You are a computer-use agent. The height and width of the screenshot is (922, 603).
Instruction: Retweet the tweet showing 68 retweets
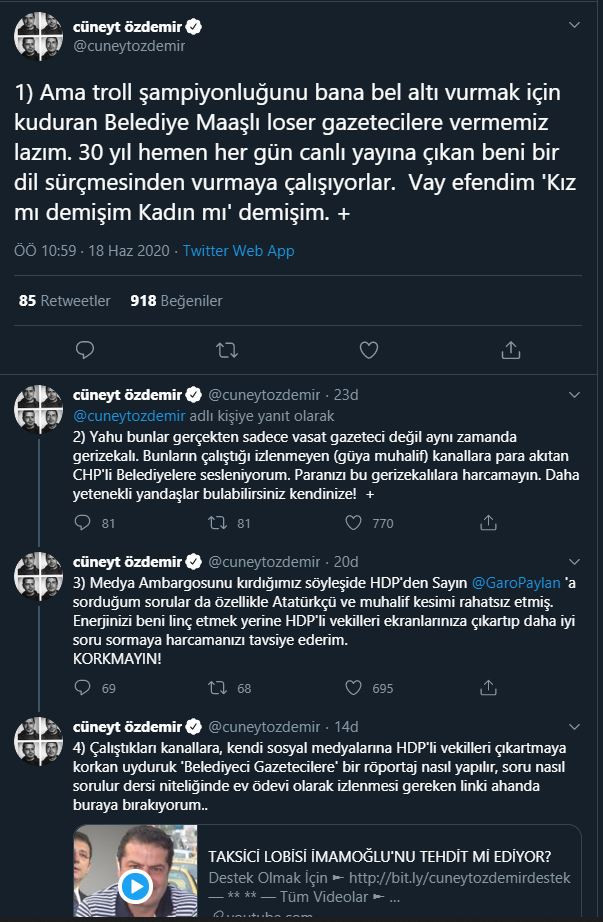click(218, 687)
